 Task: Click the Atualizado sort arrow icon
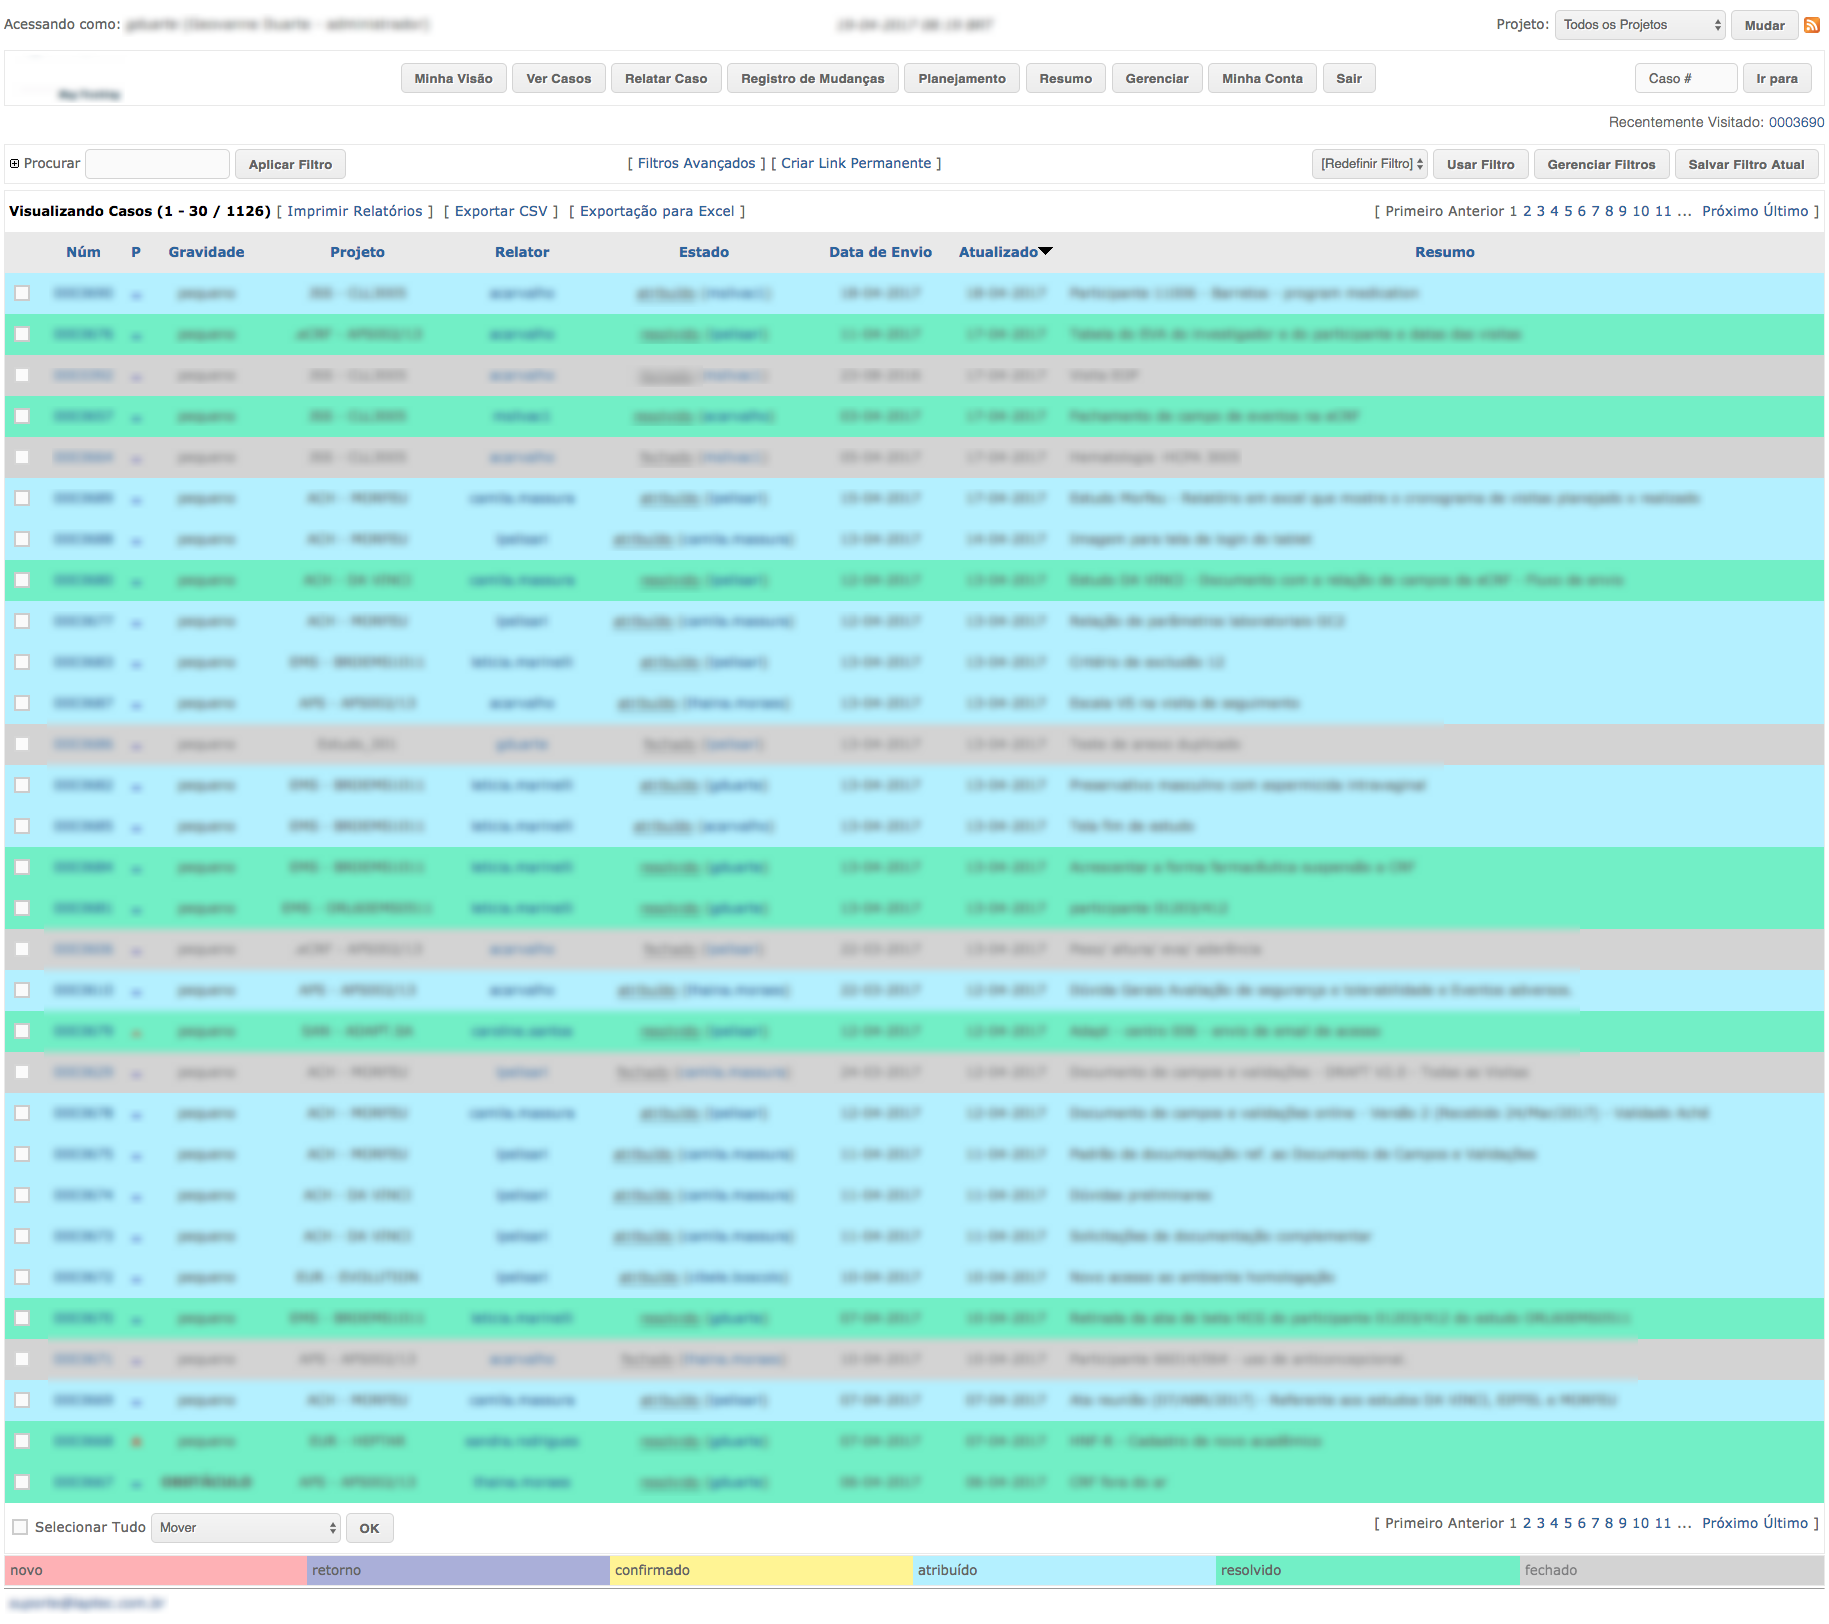tap(1046, 251)
